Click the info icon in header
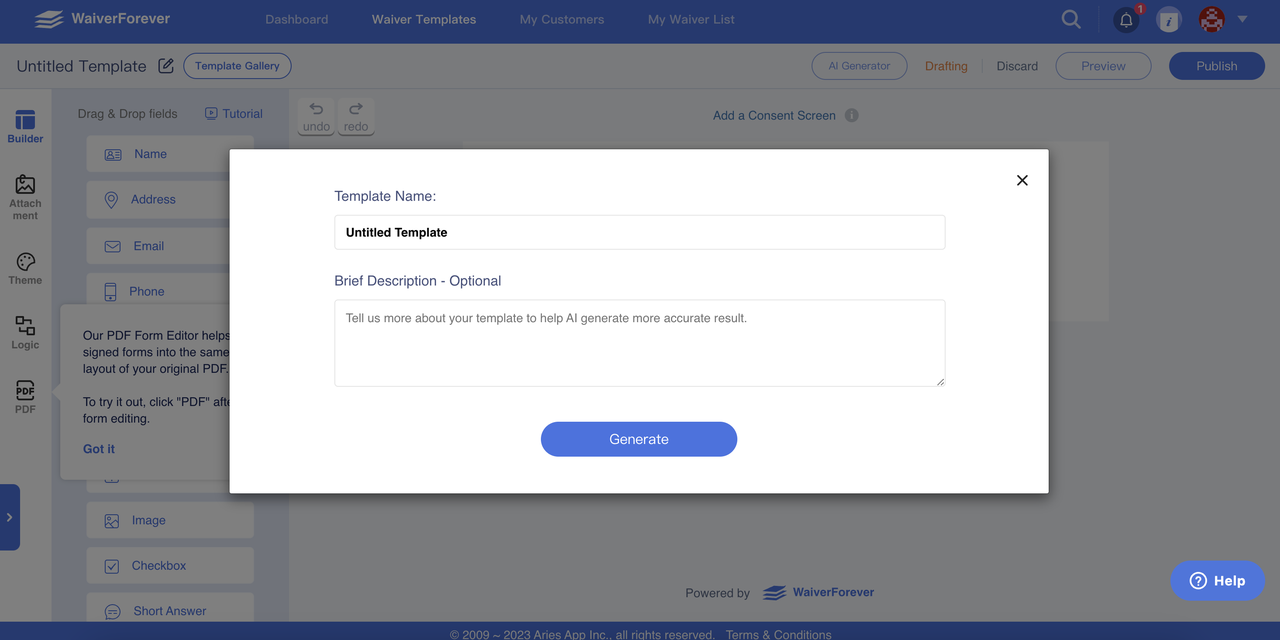This screenshot has height=640, width=1280. tap(1169, 19)
